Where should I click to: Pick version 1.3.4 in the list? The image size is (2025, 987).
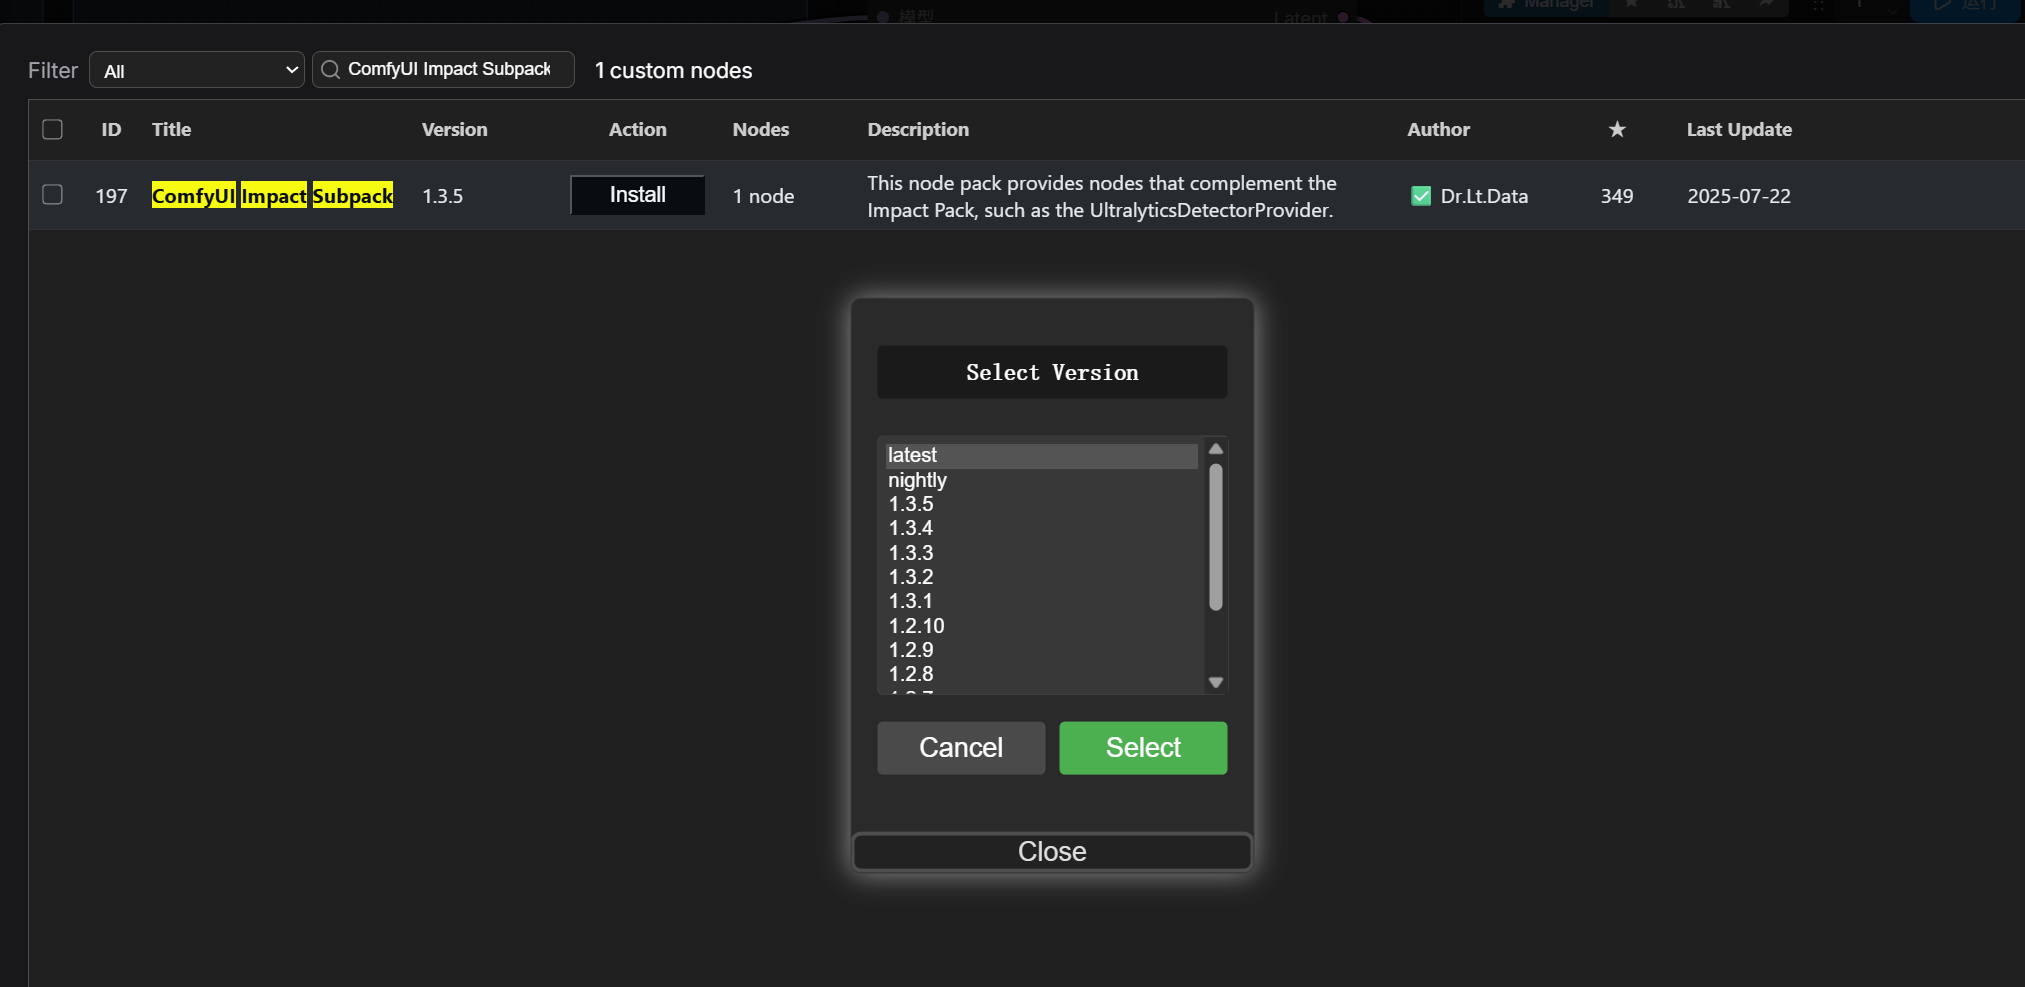[1041, 528]
